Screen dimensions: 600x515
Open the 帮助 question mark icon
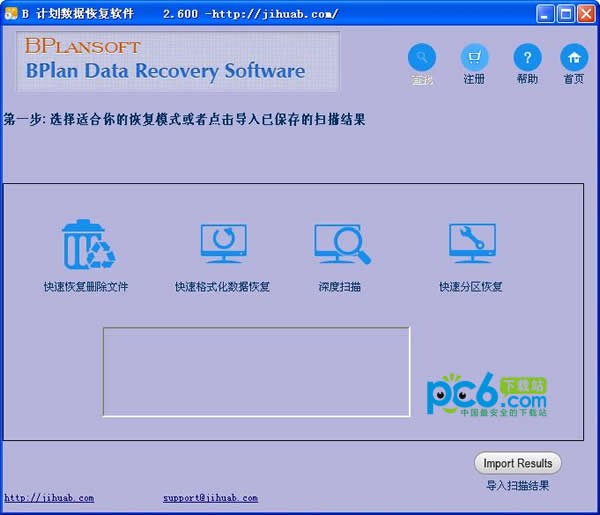(x=527, y=58)
